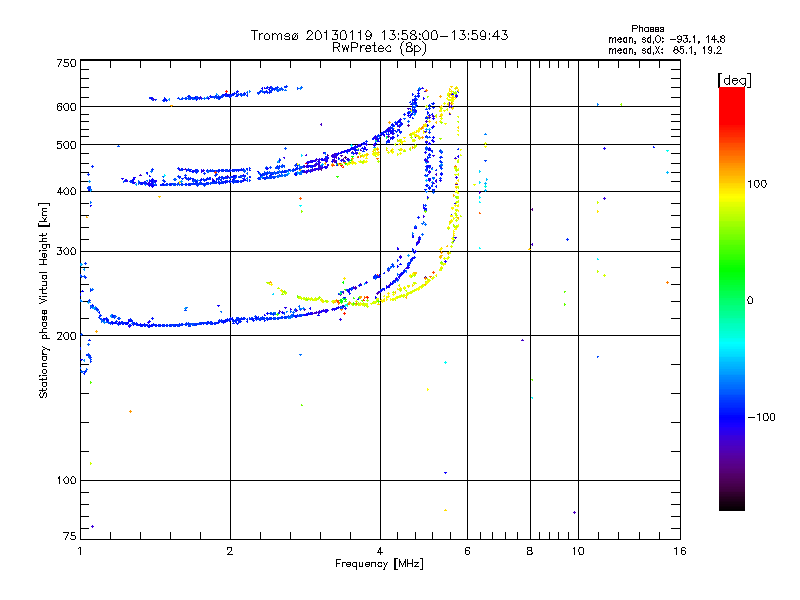800x600 pixels.
Task: Click the '100' colorbar tick label
Action: 757,184
